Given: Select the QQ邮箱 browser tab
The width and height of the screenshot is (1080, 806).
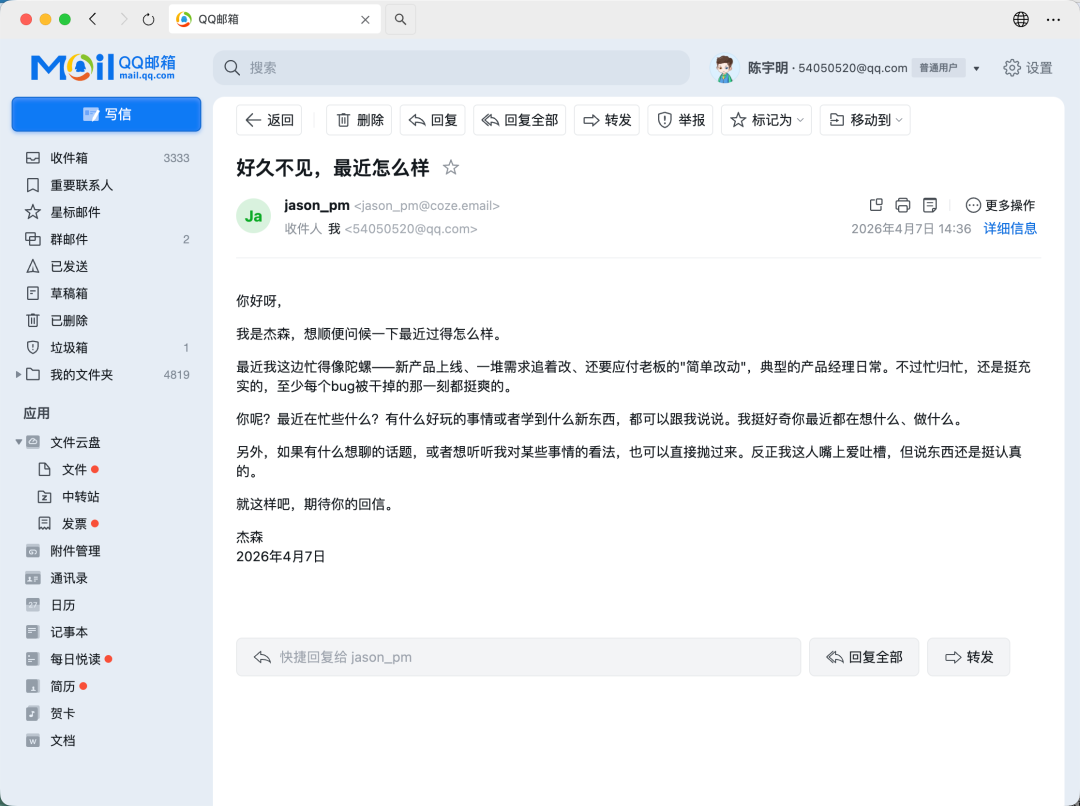Looking at the screenshot, I should pos(273,19).
